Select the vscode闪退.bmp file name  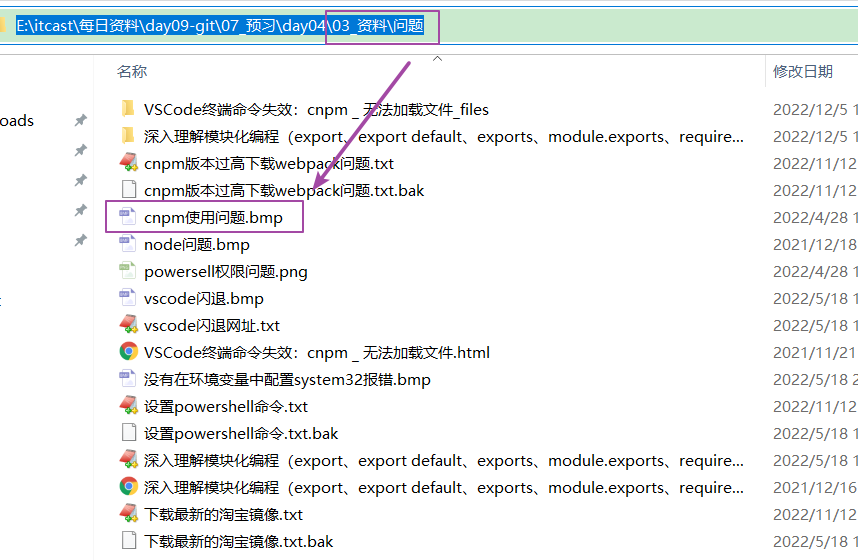pyautogui.click(x=204, y=298)
